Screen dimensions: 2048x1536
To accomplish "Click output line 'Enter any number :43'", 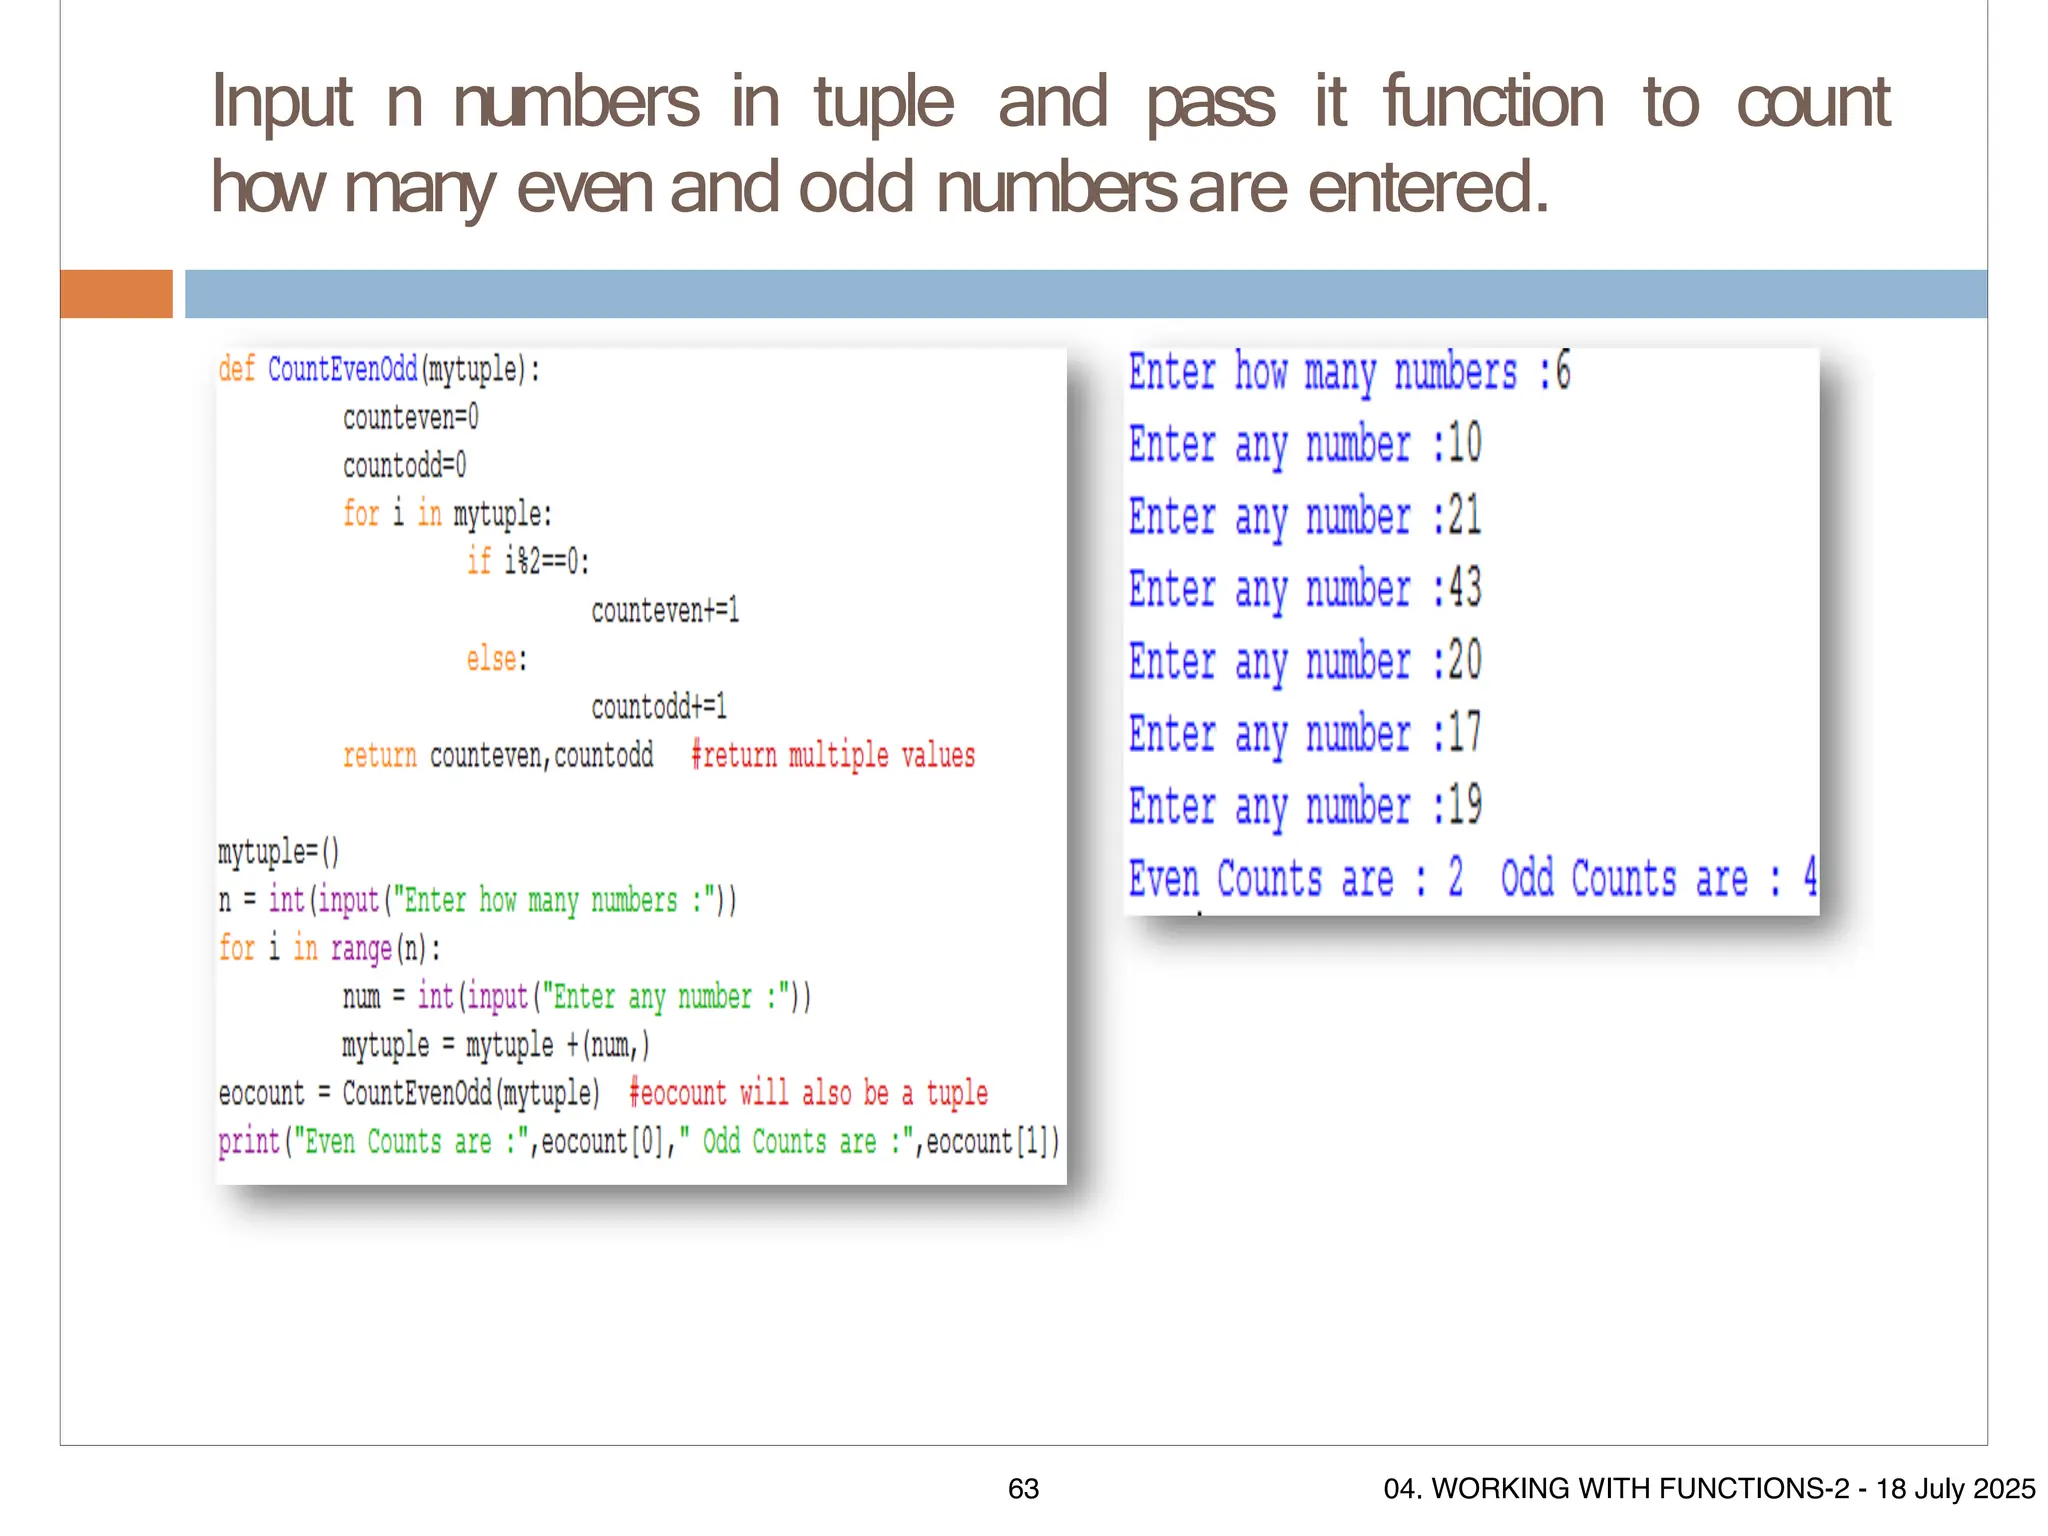I will click(x=1305, y=589).
